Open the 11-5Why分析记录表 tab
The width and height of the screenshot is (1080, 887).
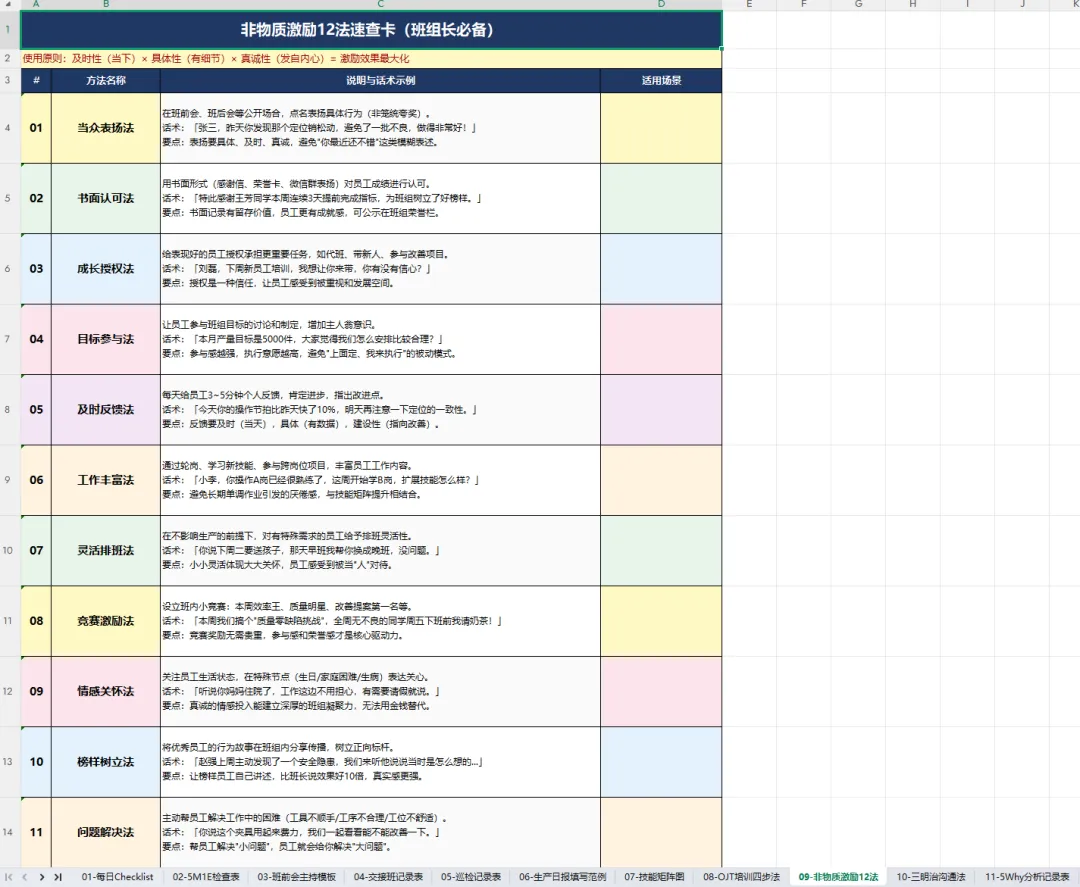[x=1027, y=877]
